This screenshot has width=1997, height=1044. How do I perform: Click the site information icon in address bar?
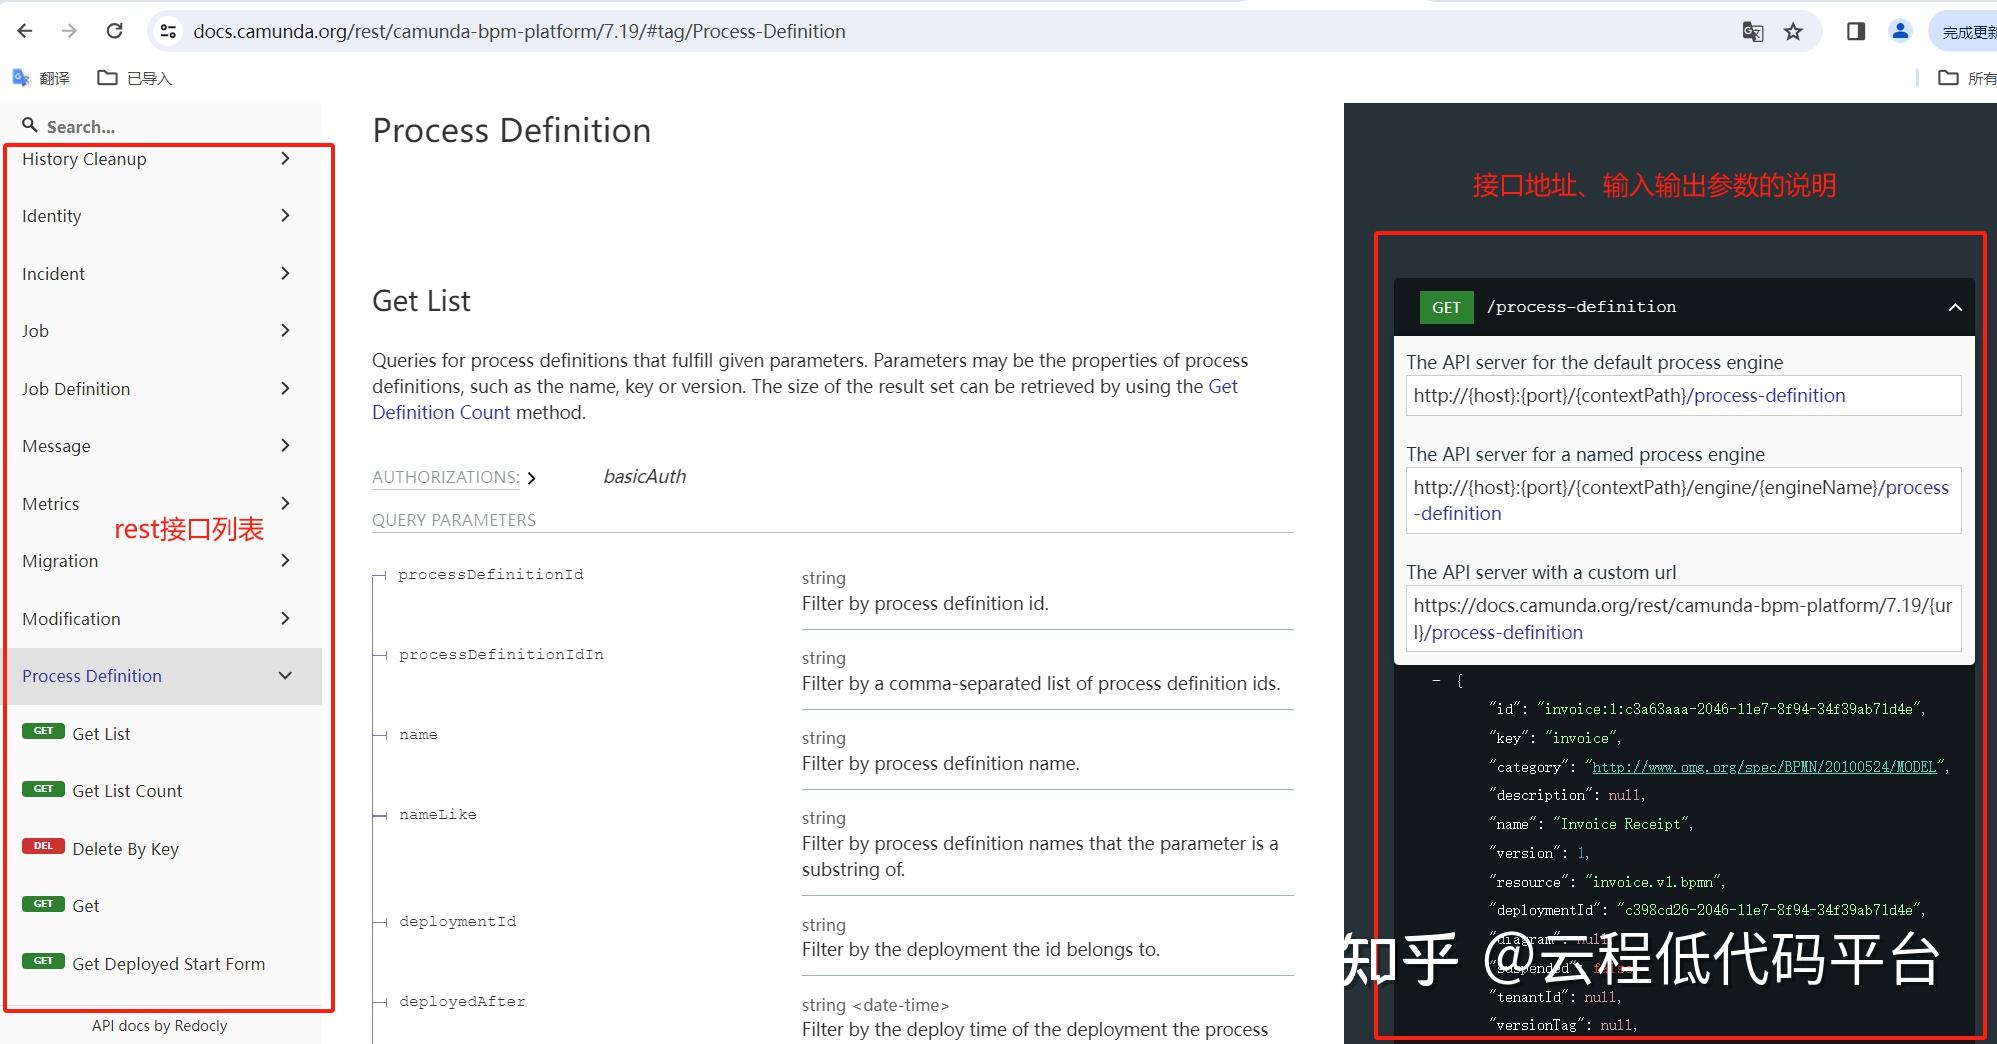pyautogui.click(x=168, y=31)
